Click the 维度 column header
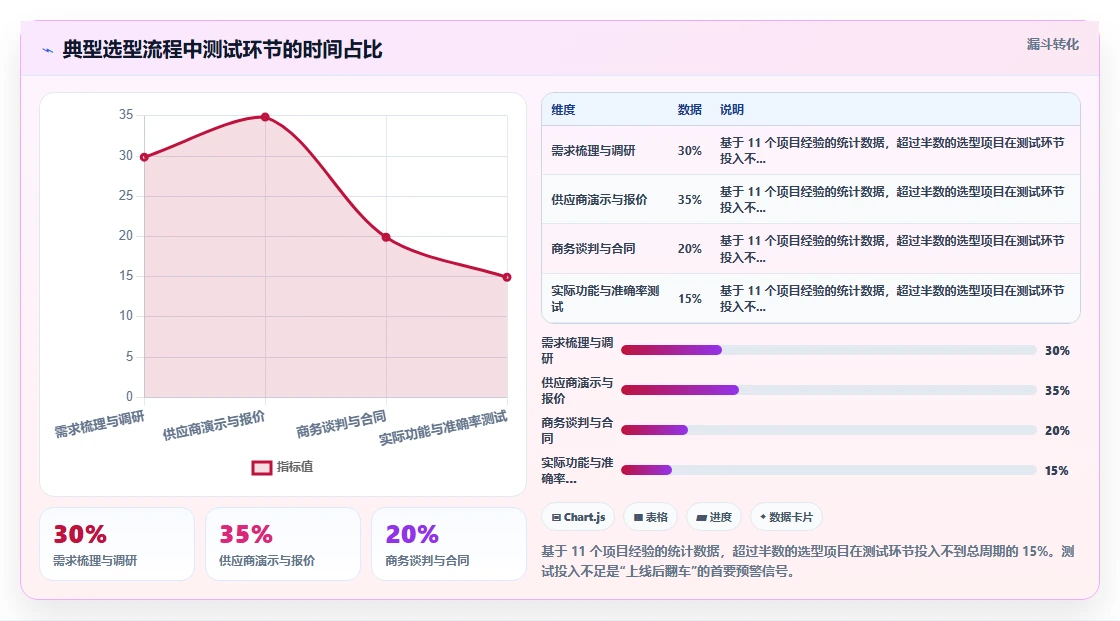Screen dimensions: 1120x621 (x=563, y=110)
